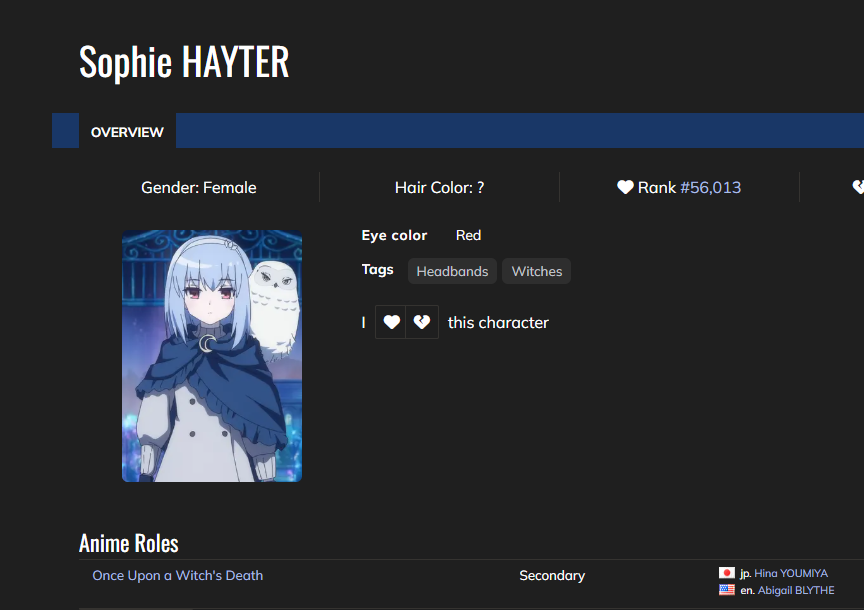Open Sophie Hayter's character portrait image

tap(212, 356)
